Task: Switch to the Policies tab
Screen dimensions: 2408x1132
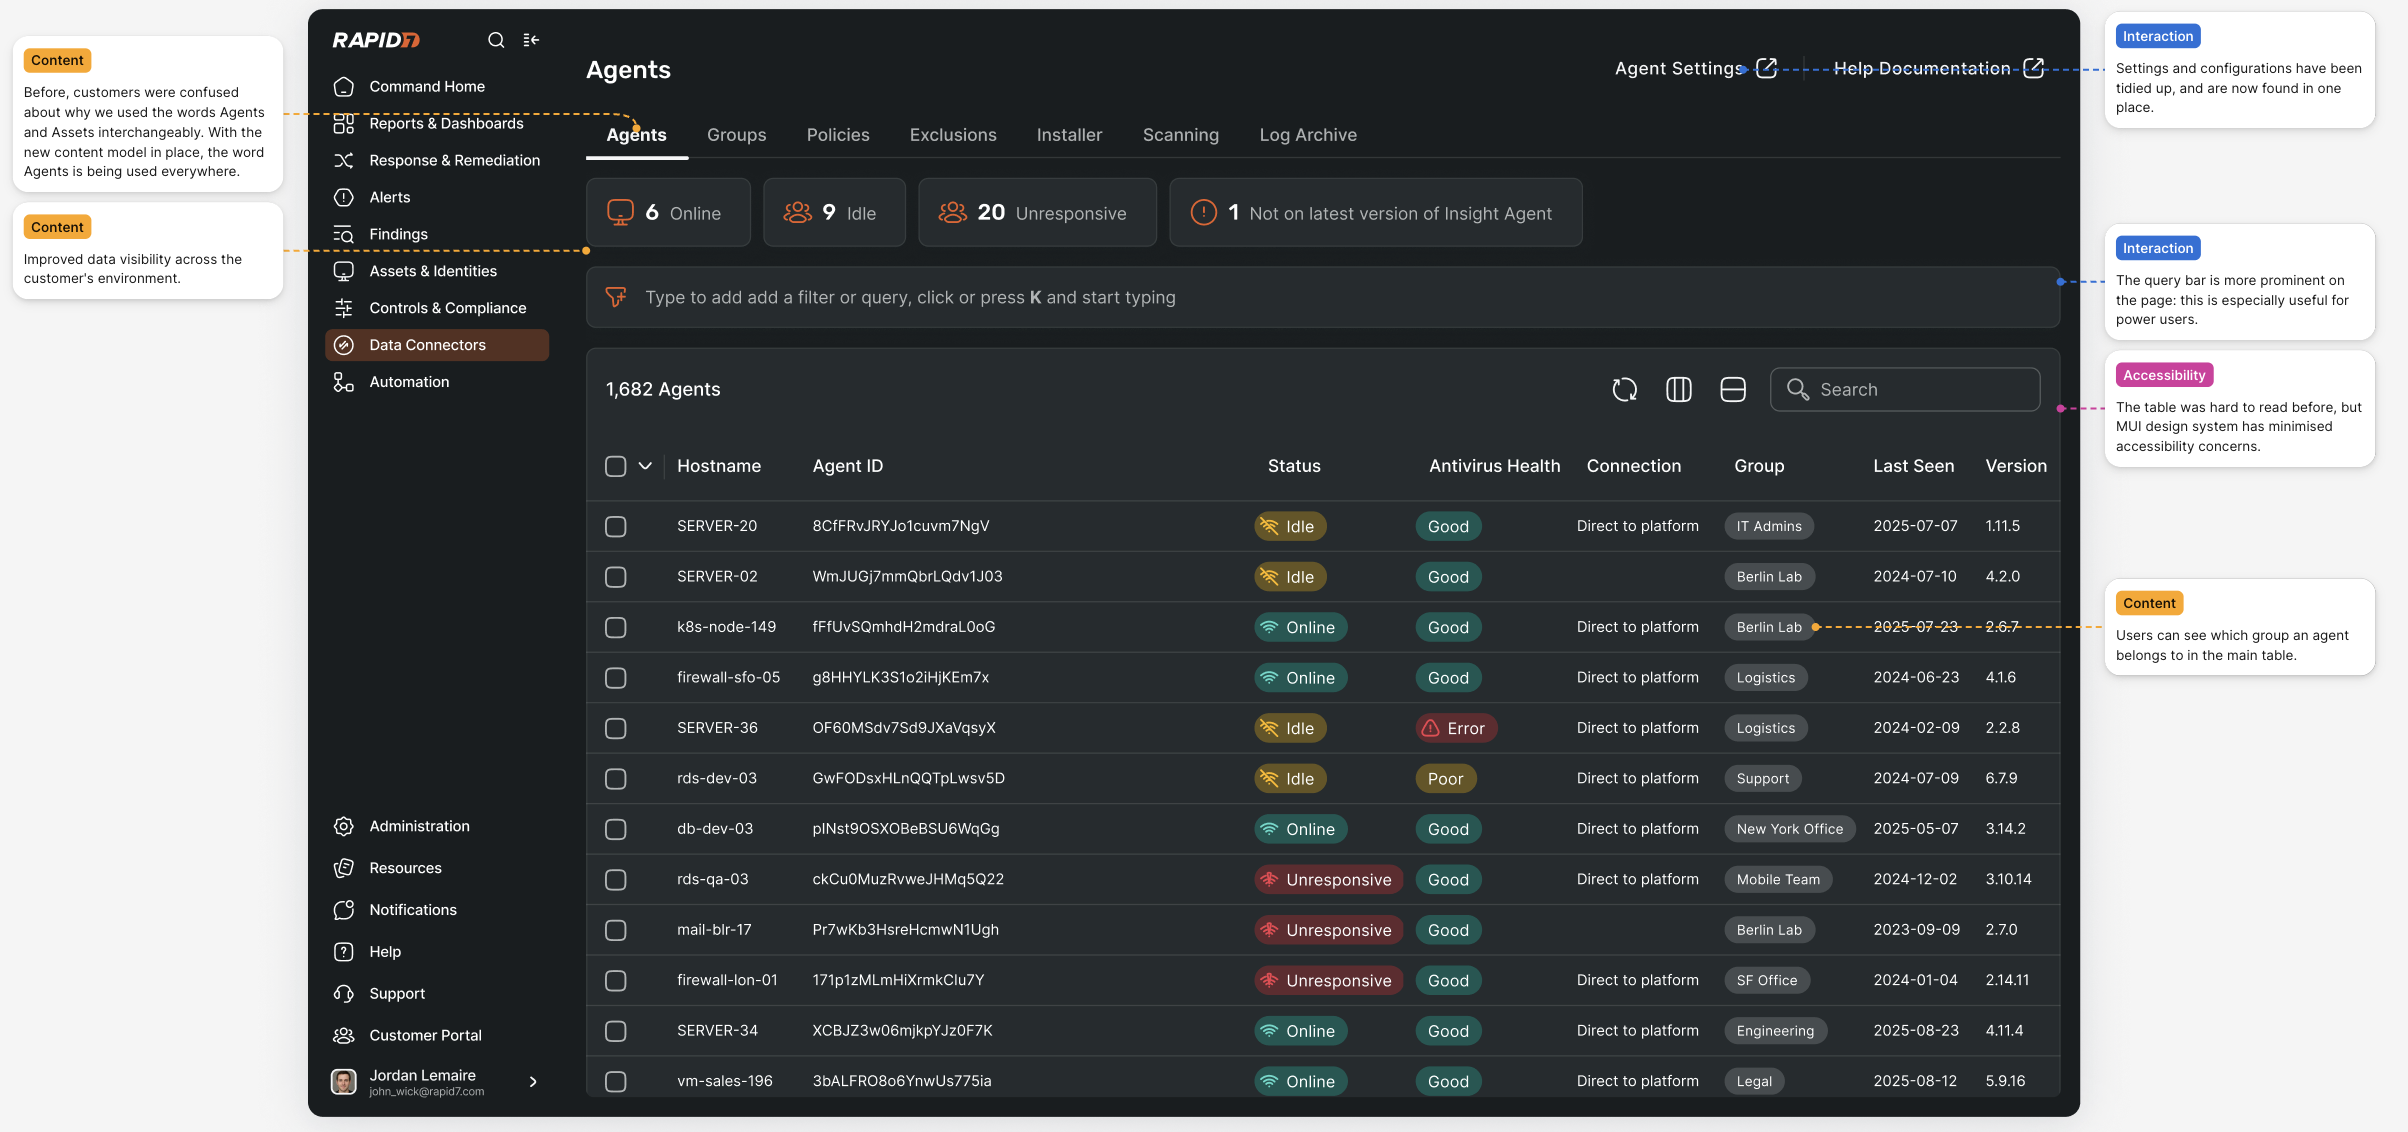Action: (837, 135)
